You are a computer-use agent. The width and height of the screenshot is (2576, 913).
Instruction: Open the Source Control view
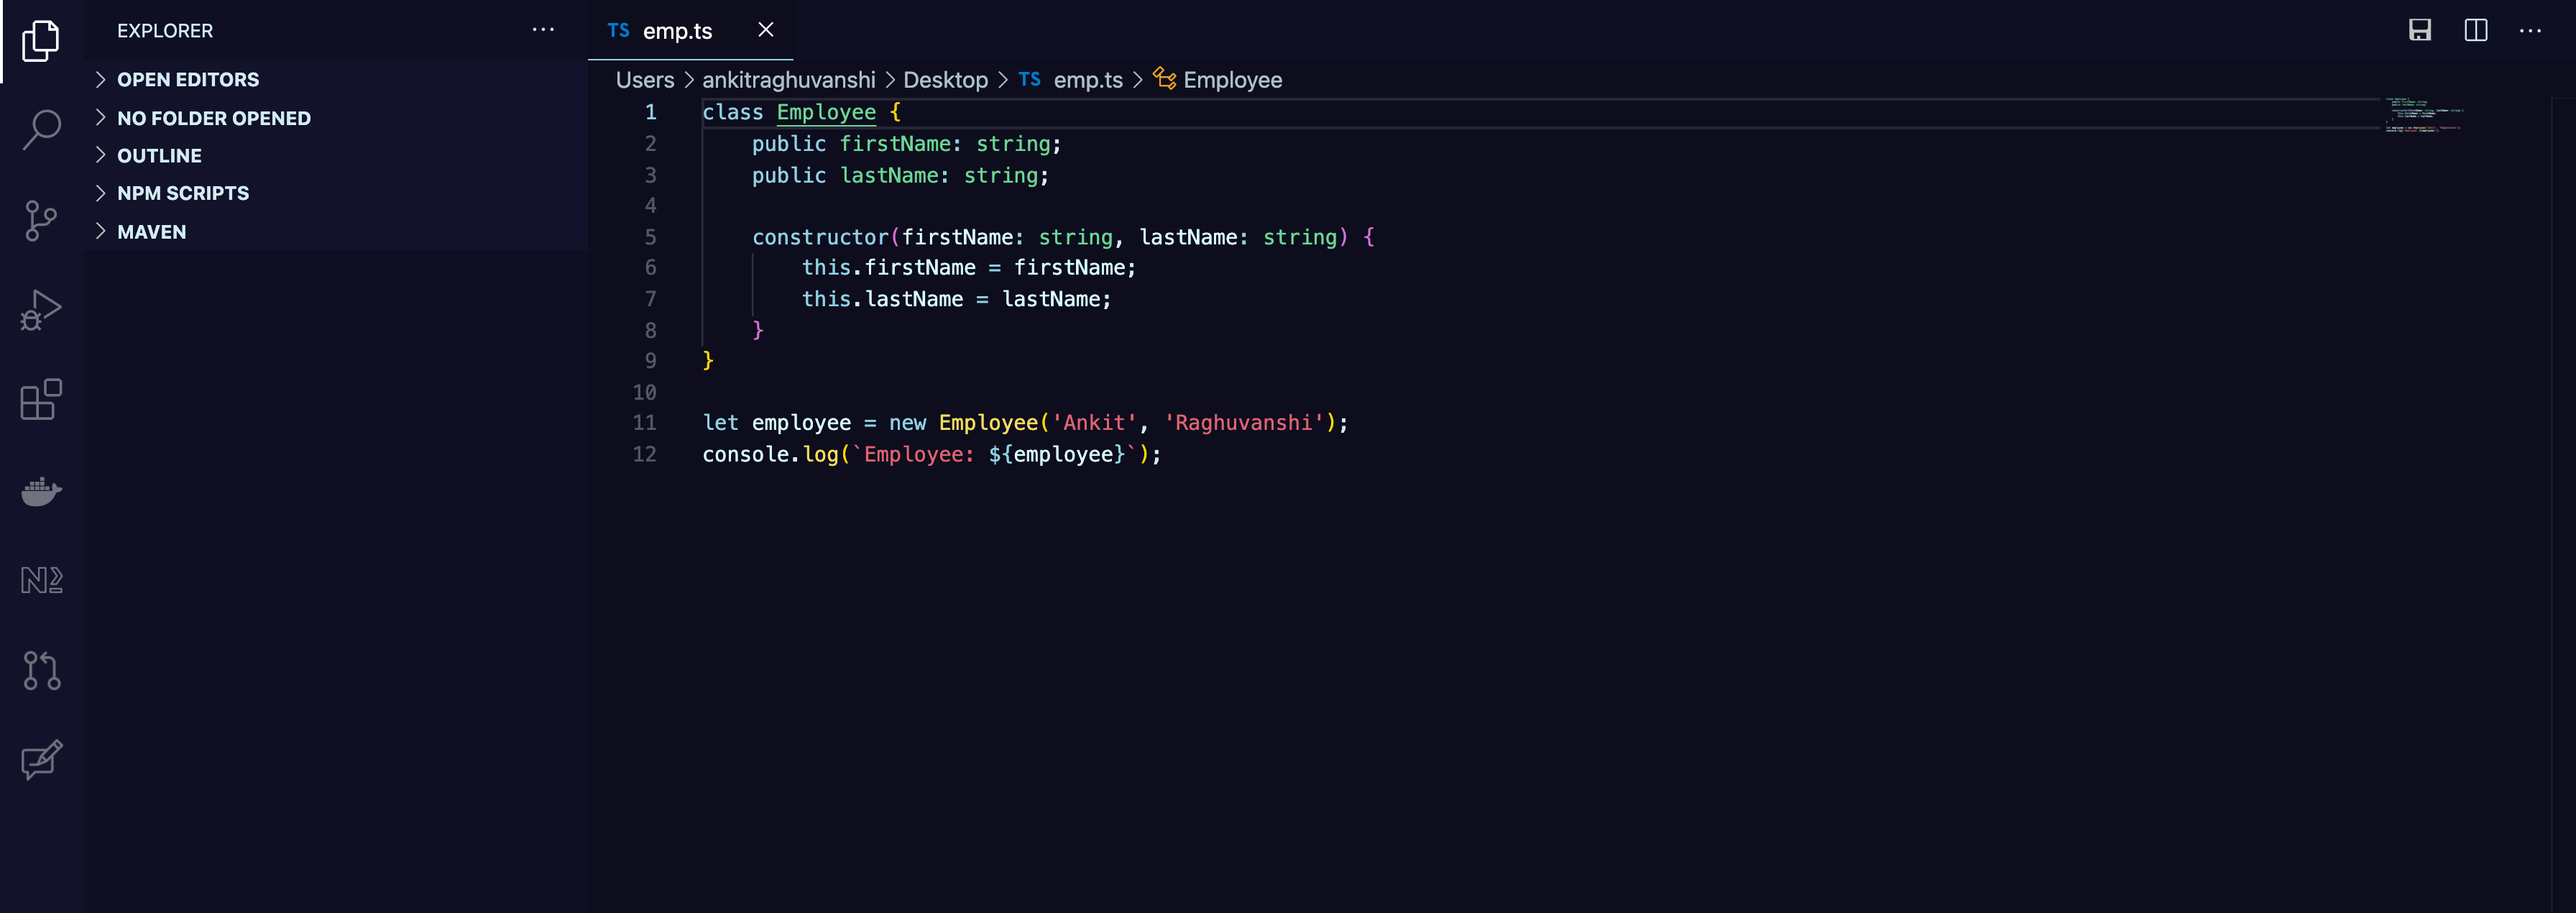[41, 220]
